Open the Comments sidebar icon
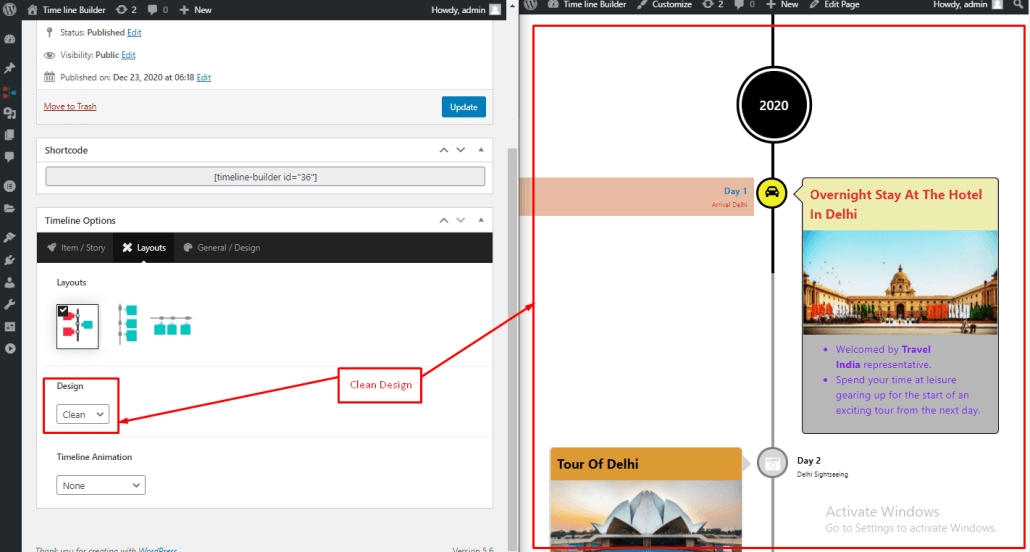 (x=9, y=156)
